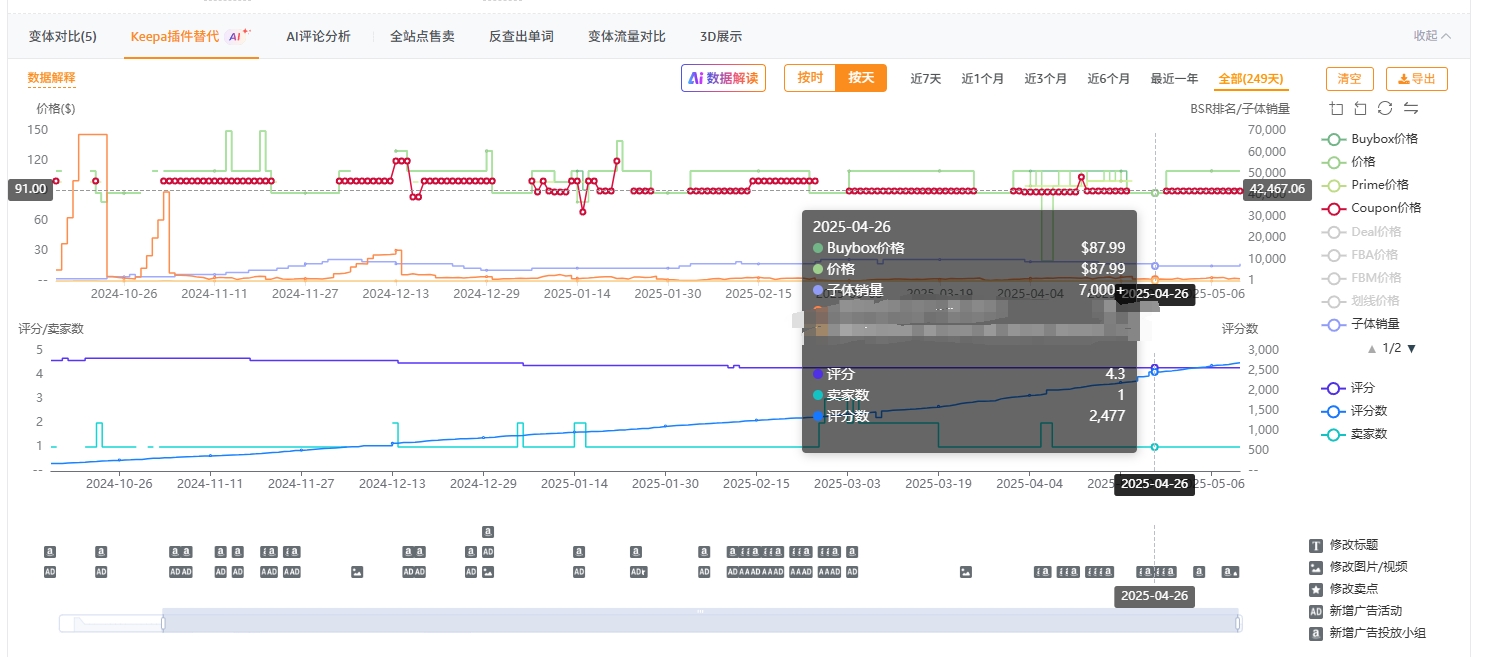Click the Buybox价格 $87.99 tooltip row
Screen dimensions: 1507x657
[x=969, y=248]
